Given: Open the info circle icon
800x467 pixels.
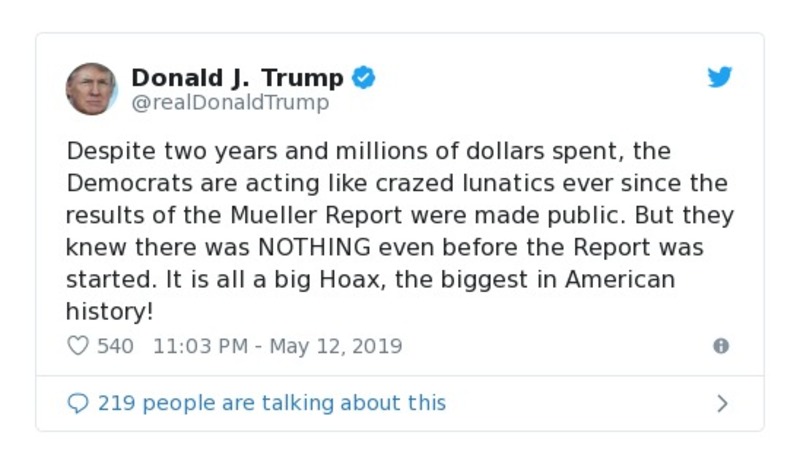Looking at the screenshot, I should coord(720,346).
